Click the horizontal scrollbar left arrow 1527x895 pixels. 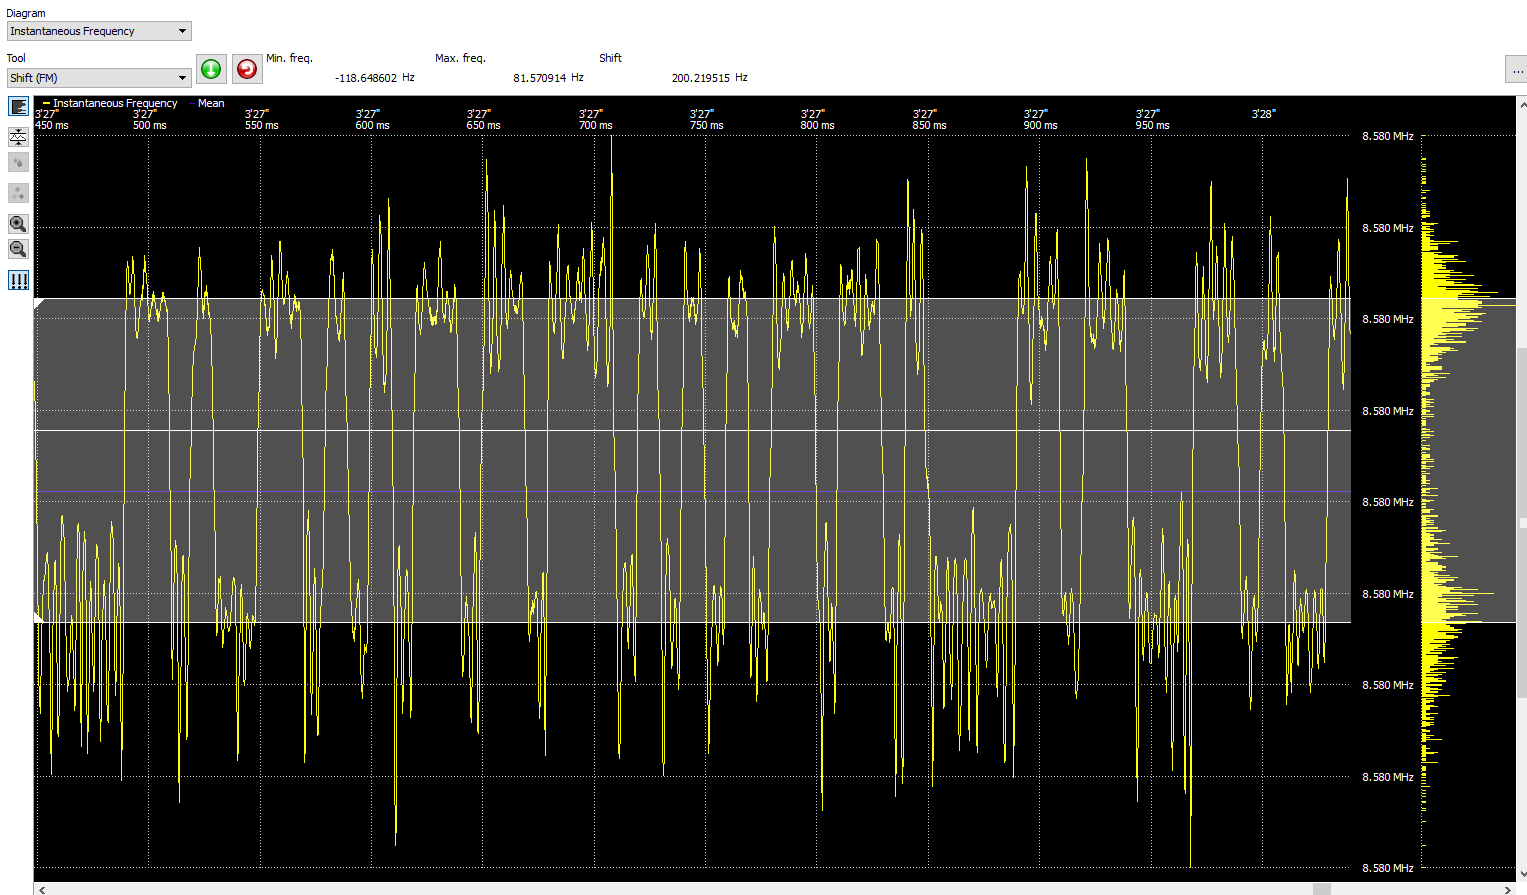click(41, 889)
